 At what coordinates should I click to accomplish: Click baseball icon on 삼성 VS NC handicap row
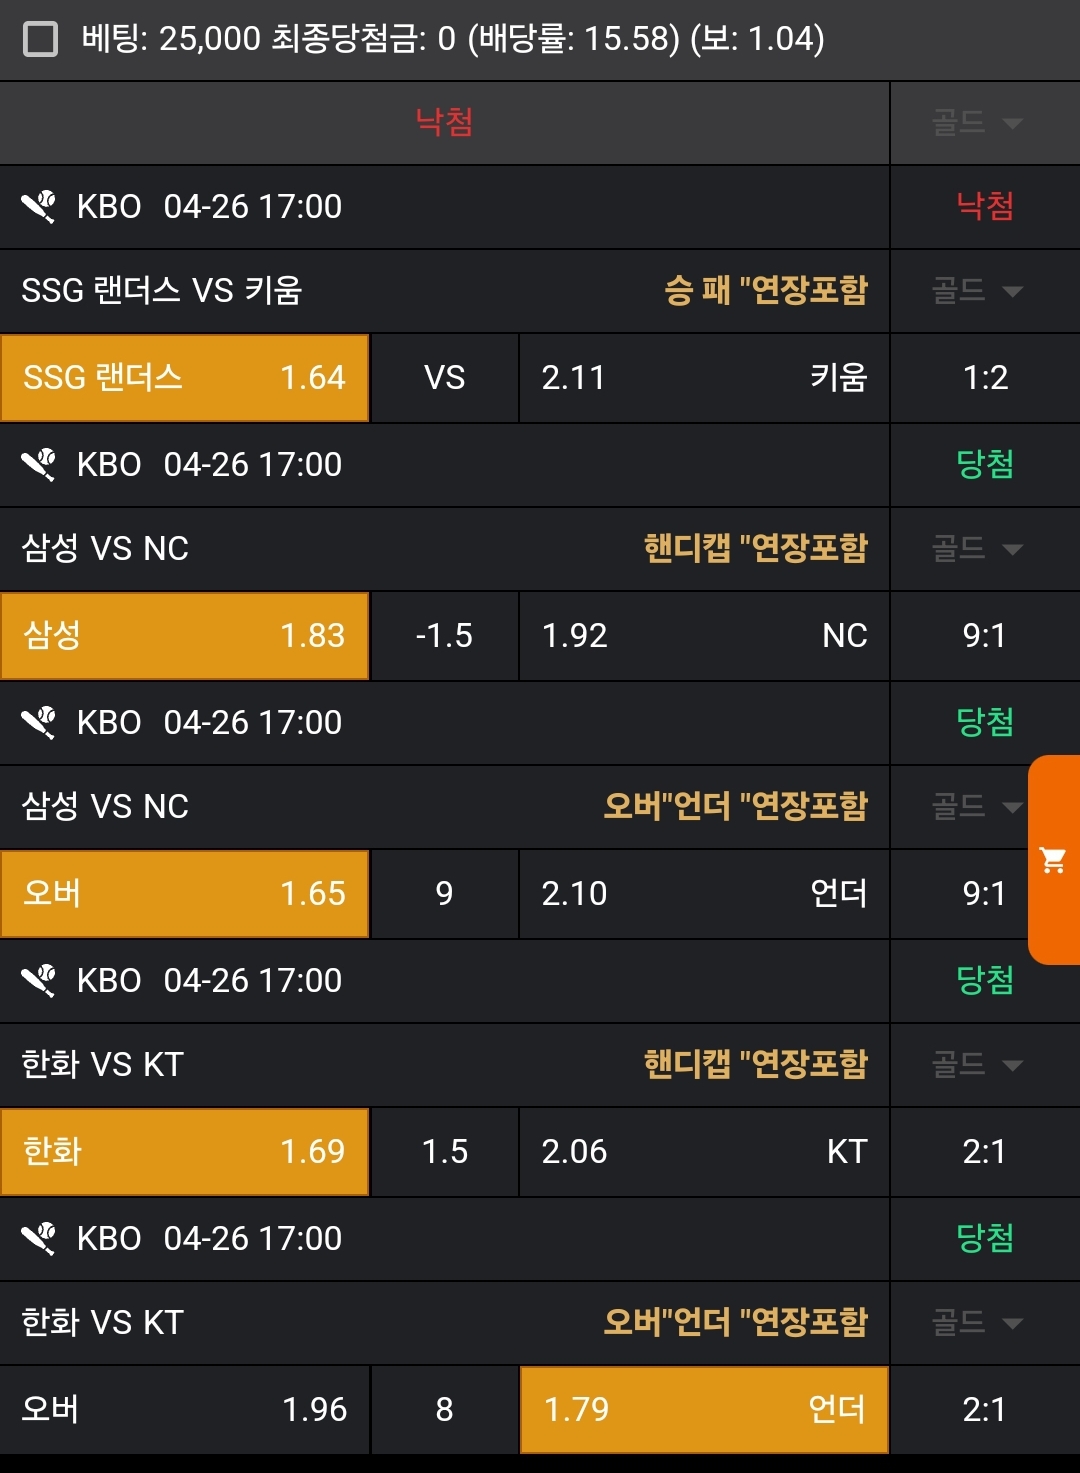[x=39, y=465]
